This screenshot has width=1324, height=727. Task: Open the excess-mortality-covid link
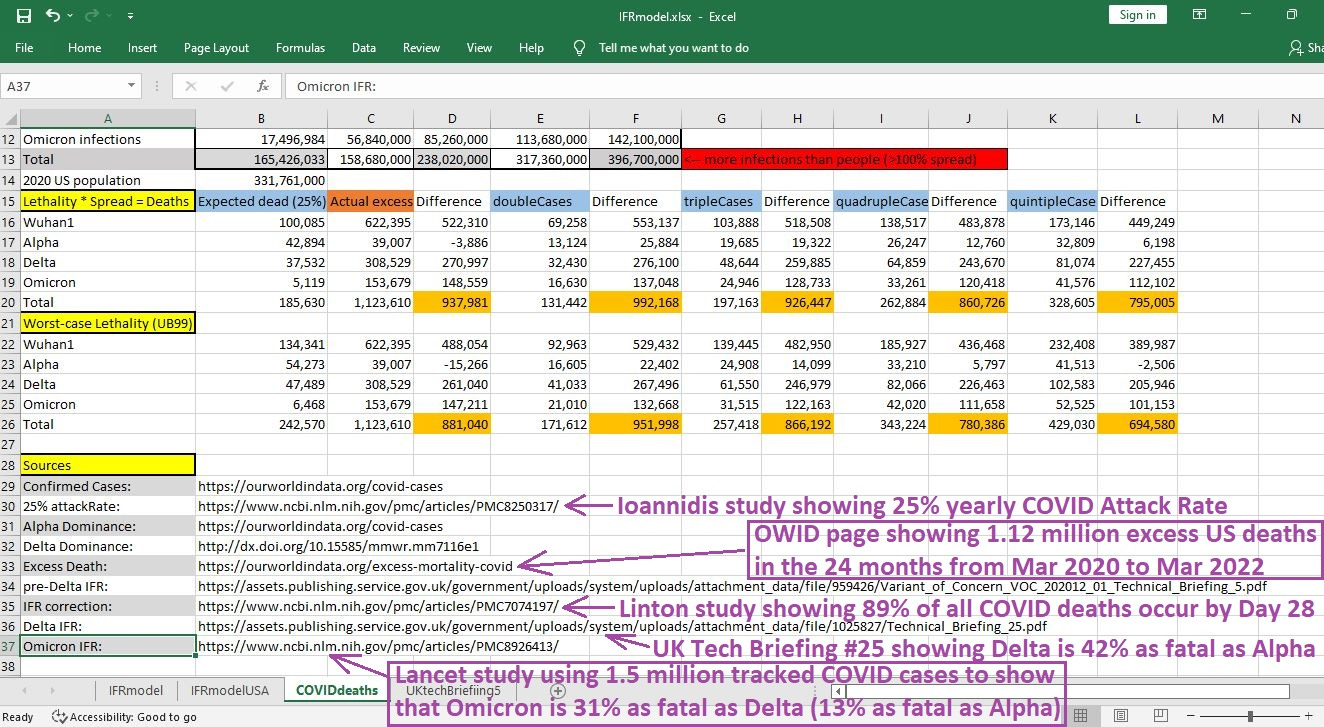(x=355, y=566)
